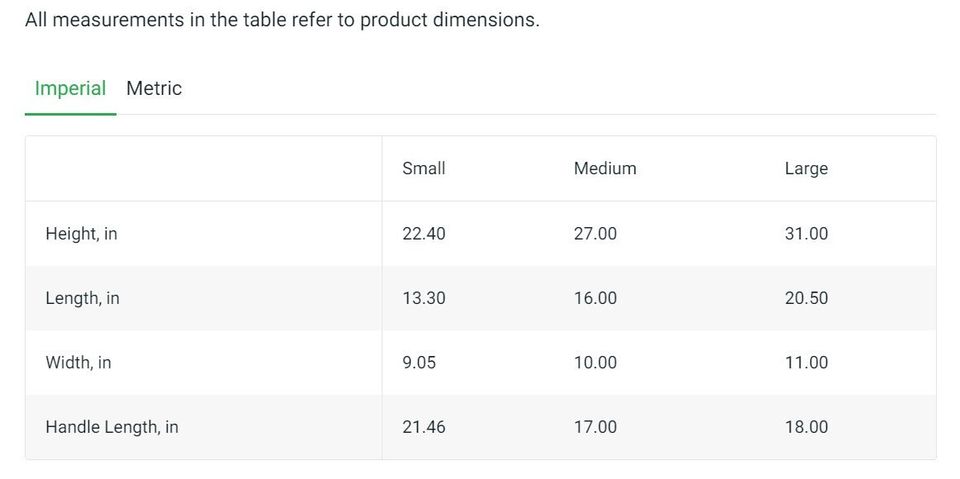Image resolution: width=960 pixels, height=479 pixels.
Task: Click the "All measurements in the table" note
Action: tap(282, 20)
